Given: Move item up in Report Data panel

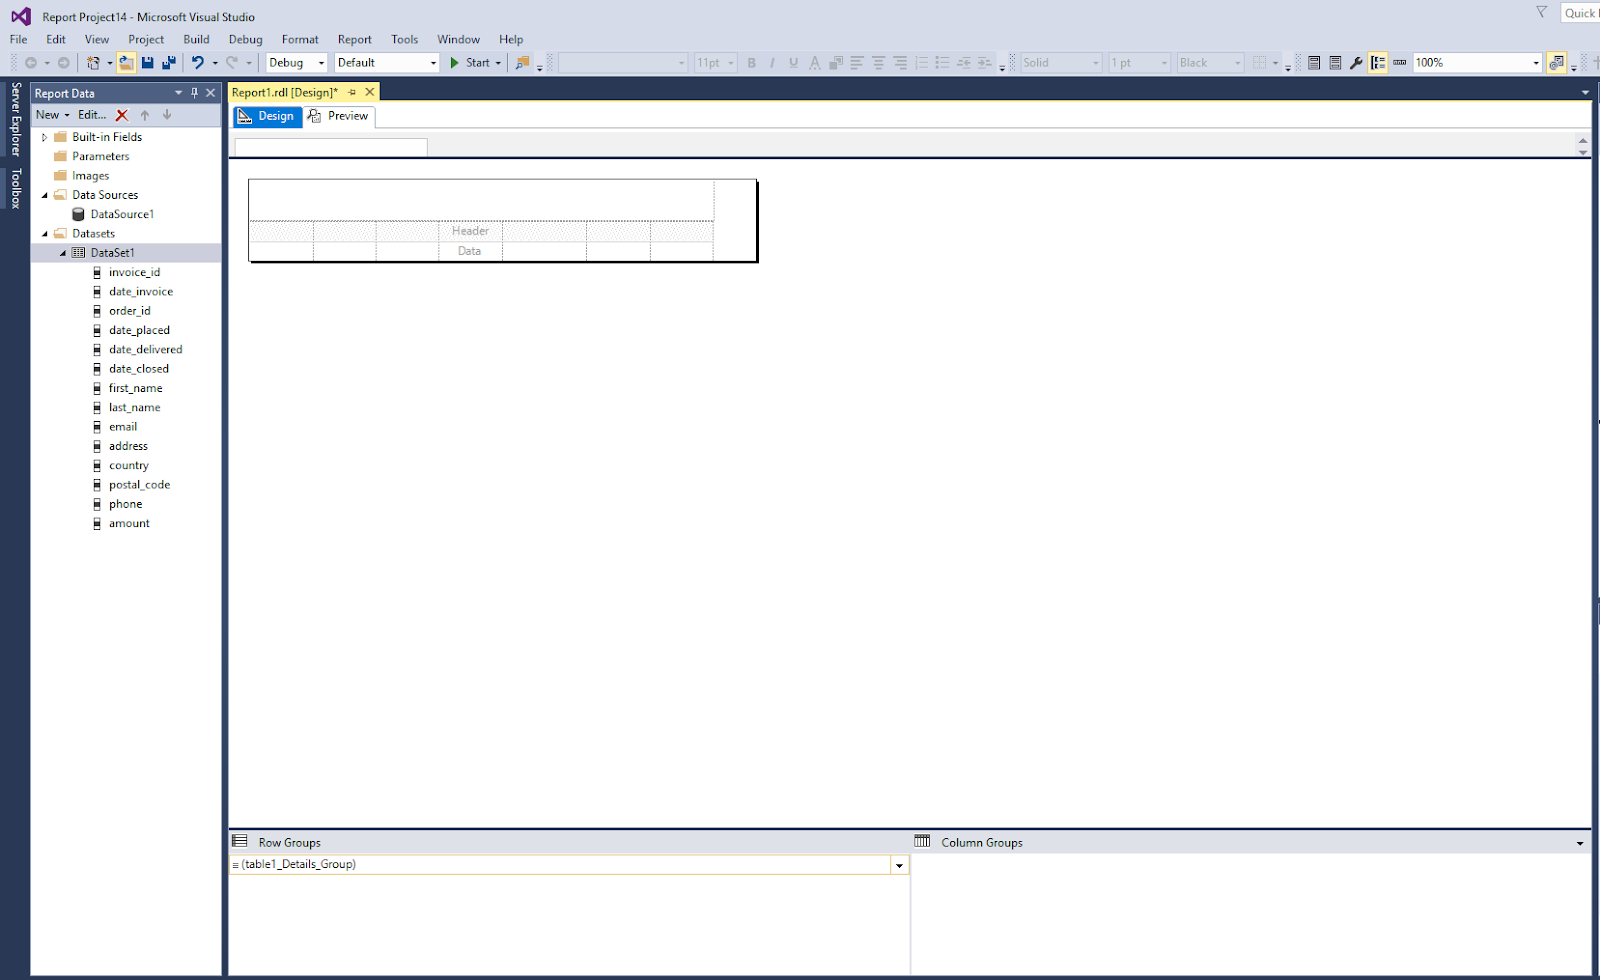Looking at the screenshot, I should [145, 115].
